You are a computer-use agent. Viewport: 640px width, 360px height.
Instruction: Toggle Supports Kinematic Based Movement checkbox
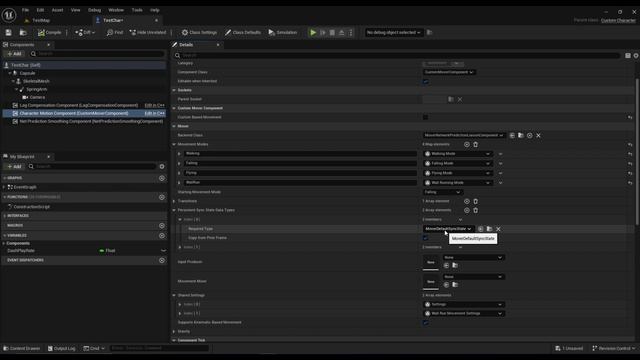pos(426,322)
